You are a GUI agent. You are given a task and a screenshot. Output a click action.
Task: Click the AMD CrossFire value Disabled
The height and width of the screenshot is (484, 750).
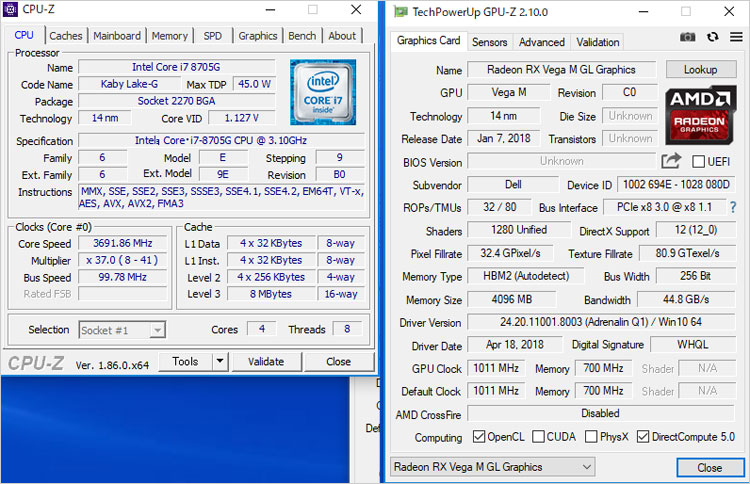tap(601, 413)
